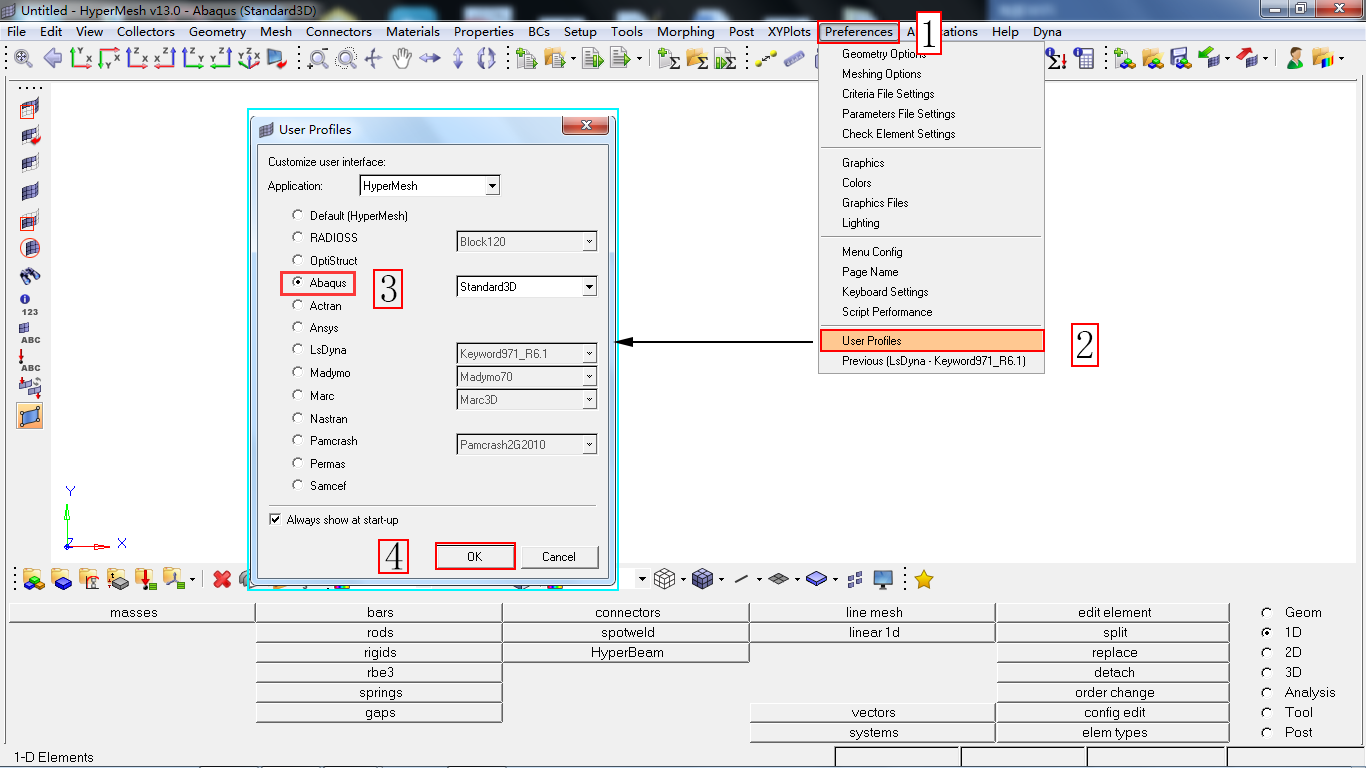Click the red export arrow icon
This screenshot has width=1366, height=768.
click(1246, 58)
